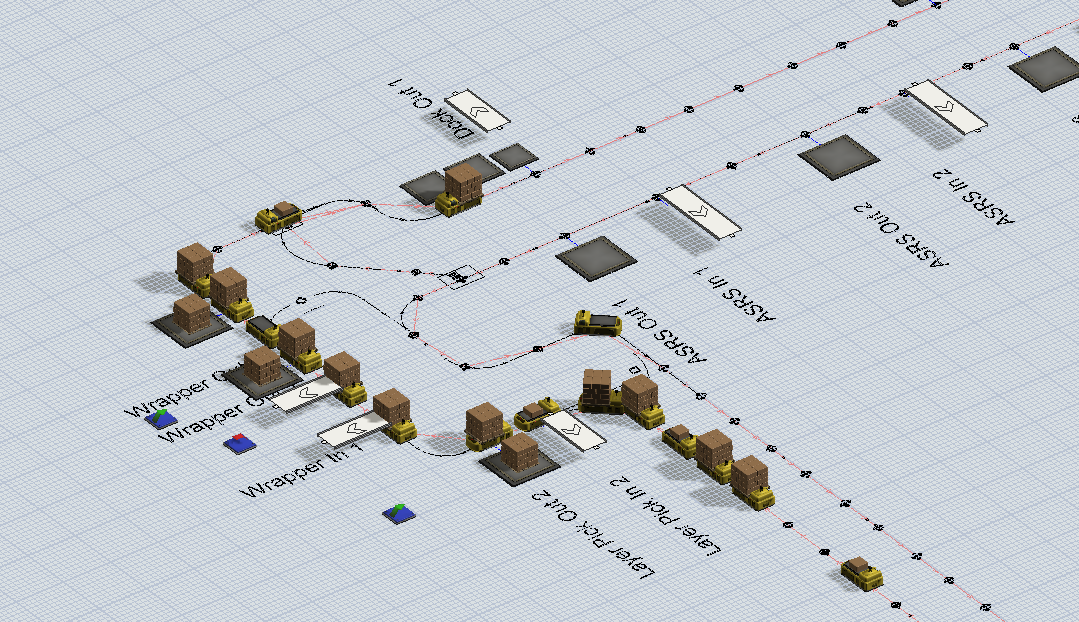Select the dark pad at far top right
1079x622 pixels.
pyautogui.click(x=1046, y=66)
